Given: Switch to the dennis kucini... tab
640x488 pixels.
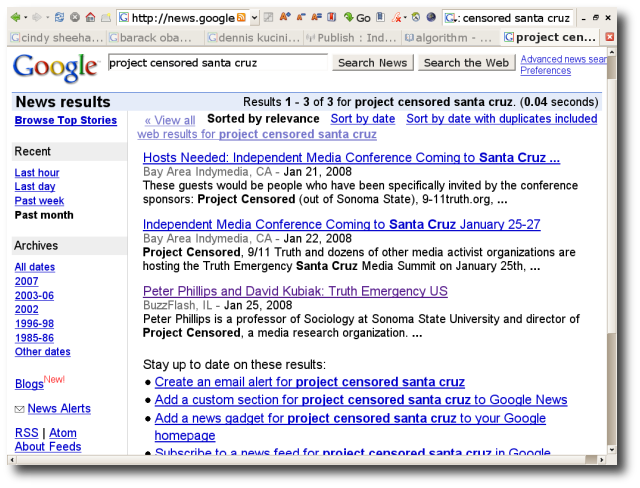Looking at the screenshot, I should click(253, 38).
